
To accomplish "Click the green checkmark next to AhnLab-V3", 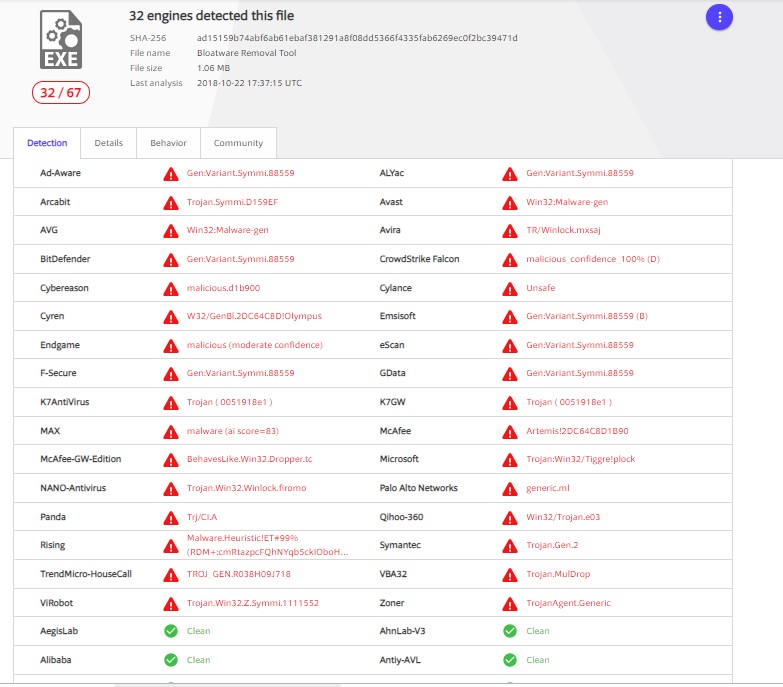I will [x=510, y=632].
